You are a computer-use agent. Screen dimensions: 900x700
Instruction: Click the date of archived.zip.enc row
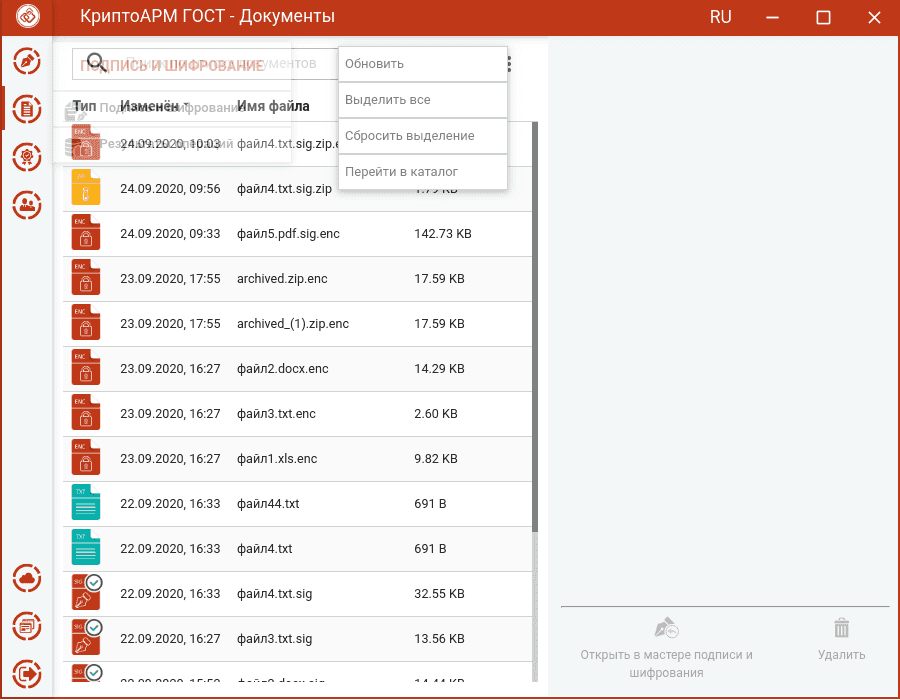click(170, 279)
